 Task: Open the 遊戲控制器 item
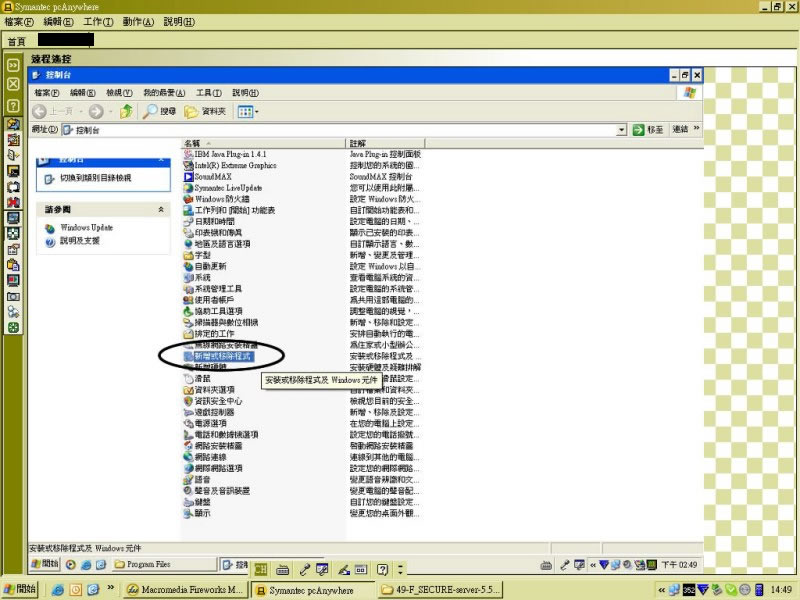click(209, 412)
